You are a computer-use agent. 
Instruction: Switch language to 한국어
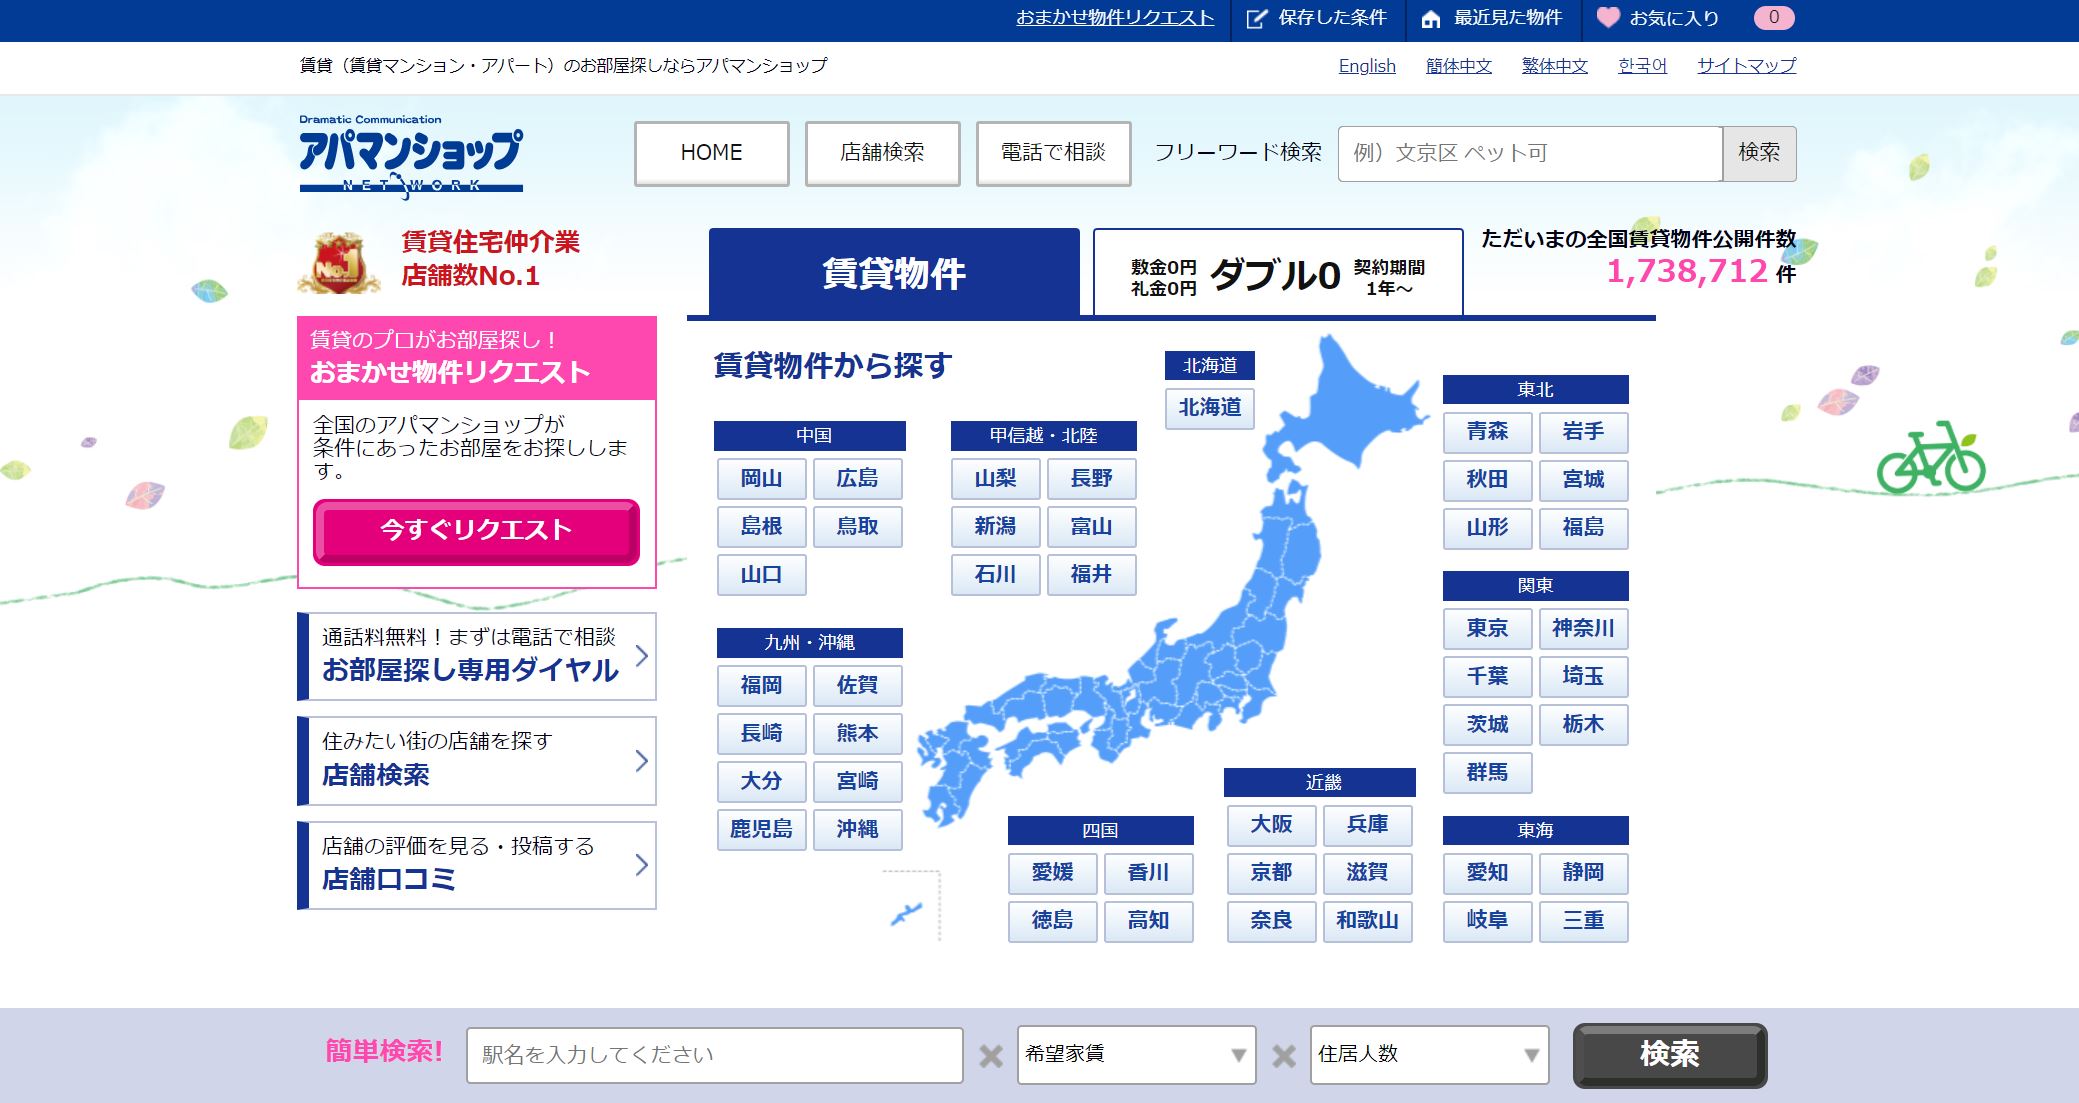[1642, 66]
